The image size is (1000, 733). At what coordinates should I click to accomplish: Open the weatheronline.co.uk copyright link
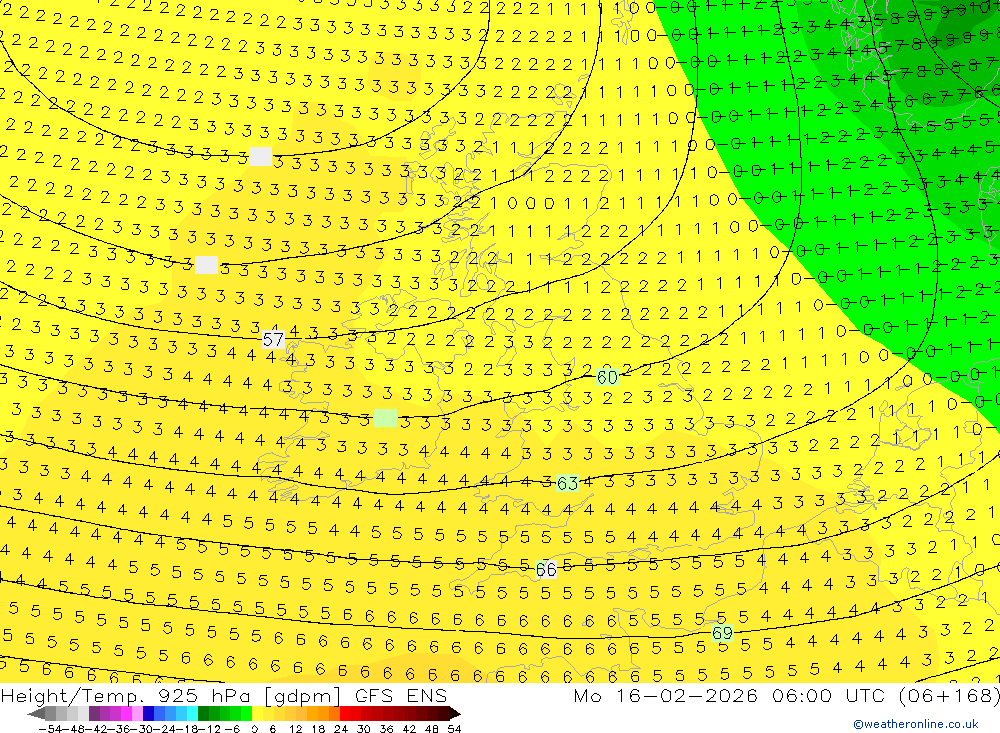(916, 723)
